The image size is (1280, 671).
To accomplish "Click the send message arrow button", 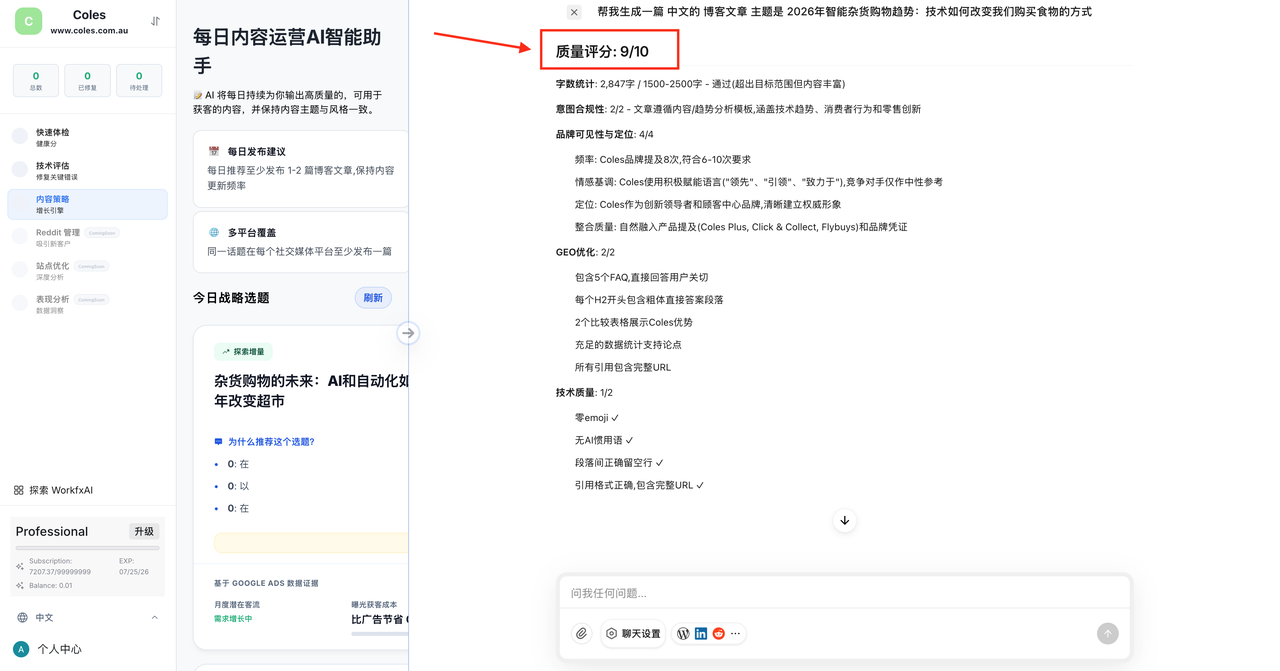I will pos(1107,633).
